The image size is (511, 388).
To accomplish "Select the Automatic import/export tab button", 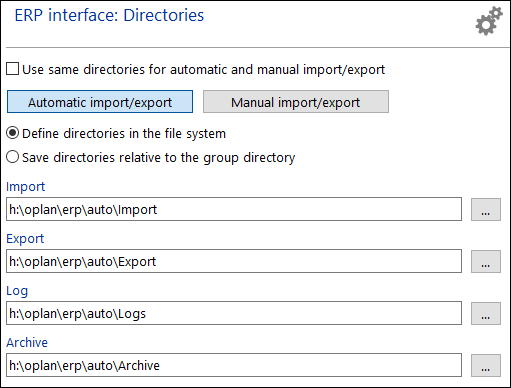I will [100, 102].
